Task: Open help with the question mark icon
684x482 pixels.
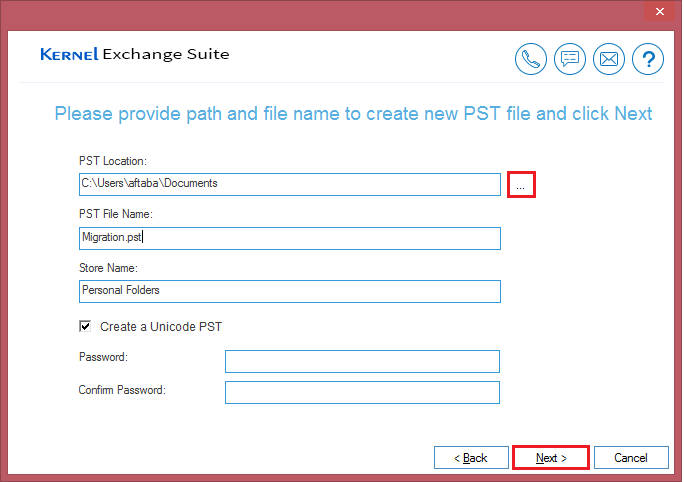Action: pyautogui.click(x=648, y=59)
